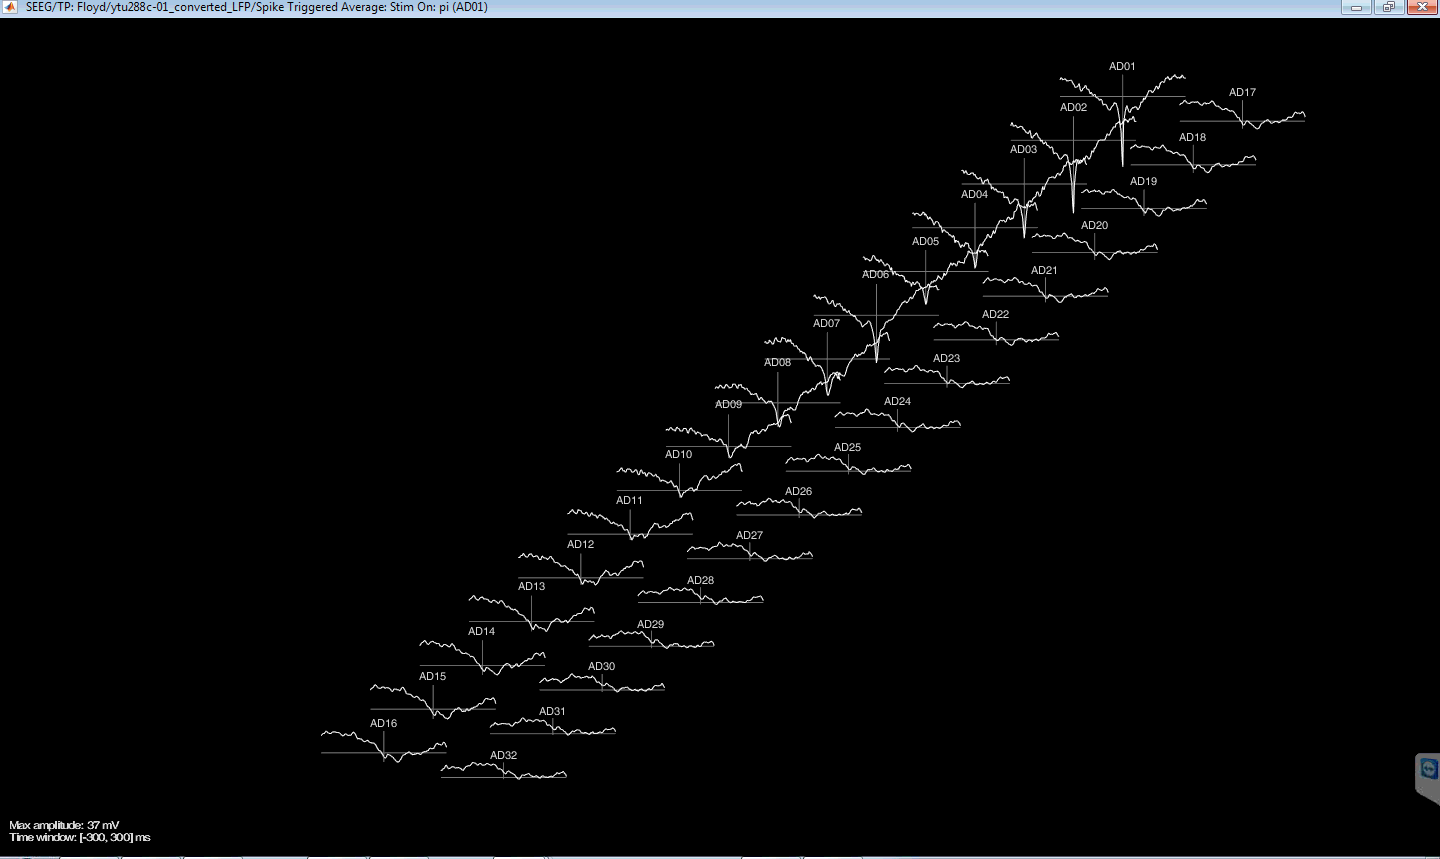Screen dimensions: 1440x859
Task: Choose the AD12 channel label
Action: pyautogui.click(x=580, y=545)
